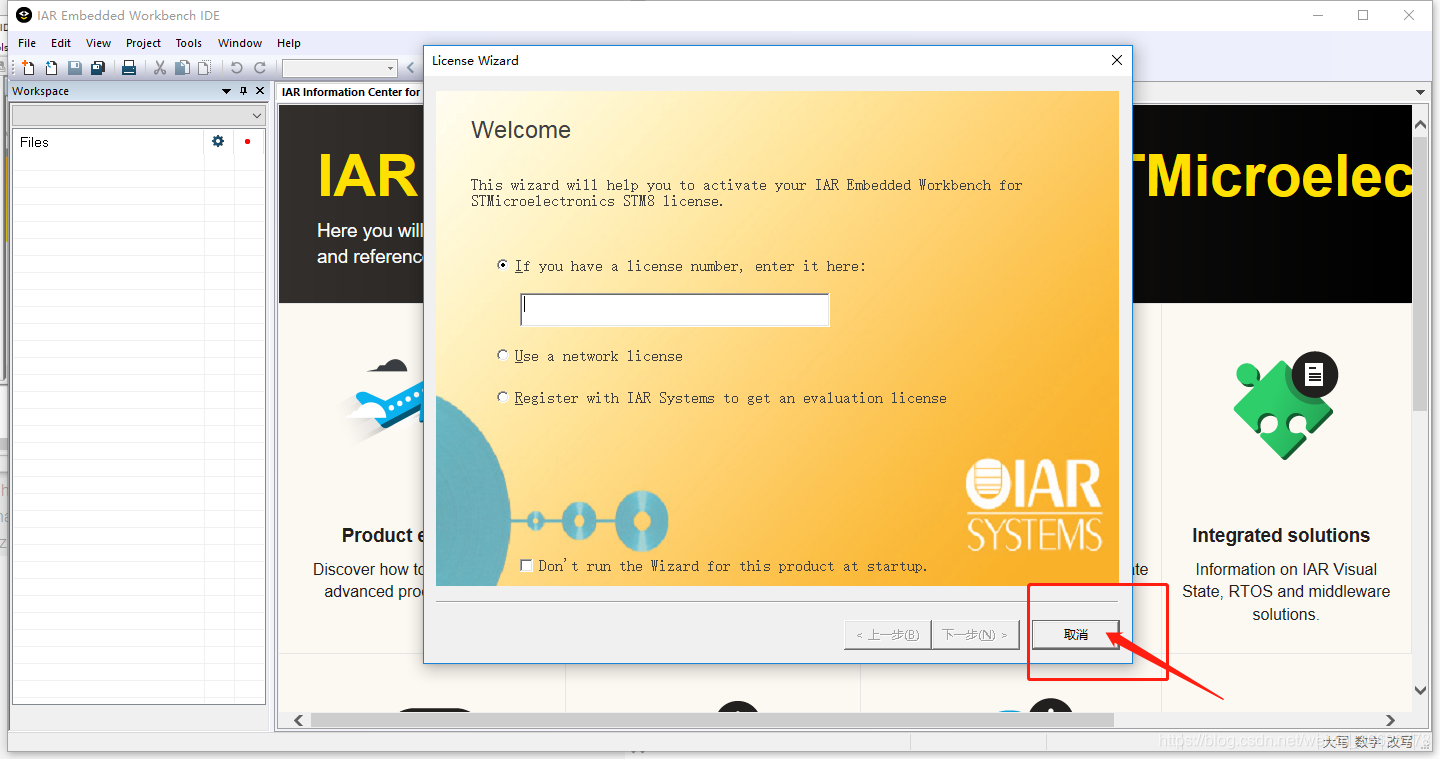
Task: Close the Workspace panel
Action: pyautogui.click(x=260, y=91)
